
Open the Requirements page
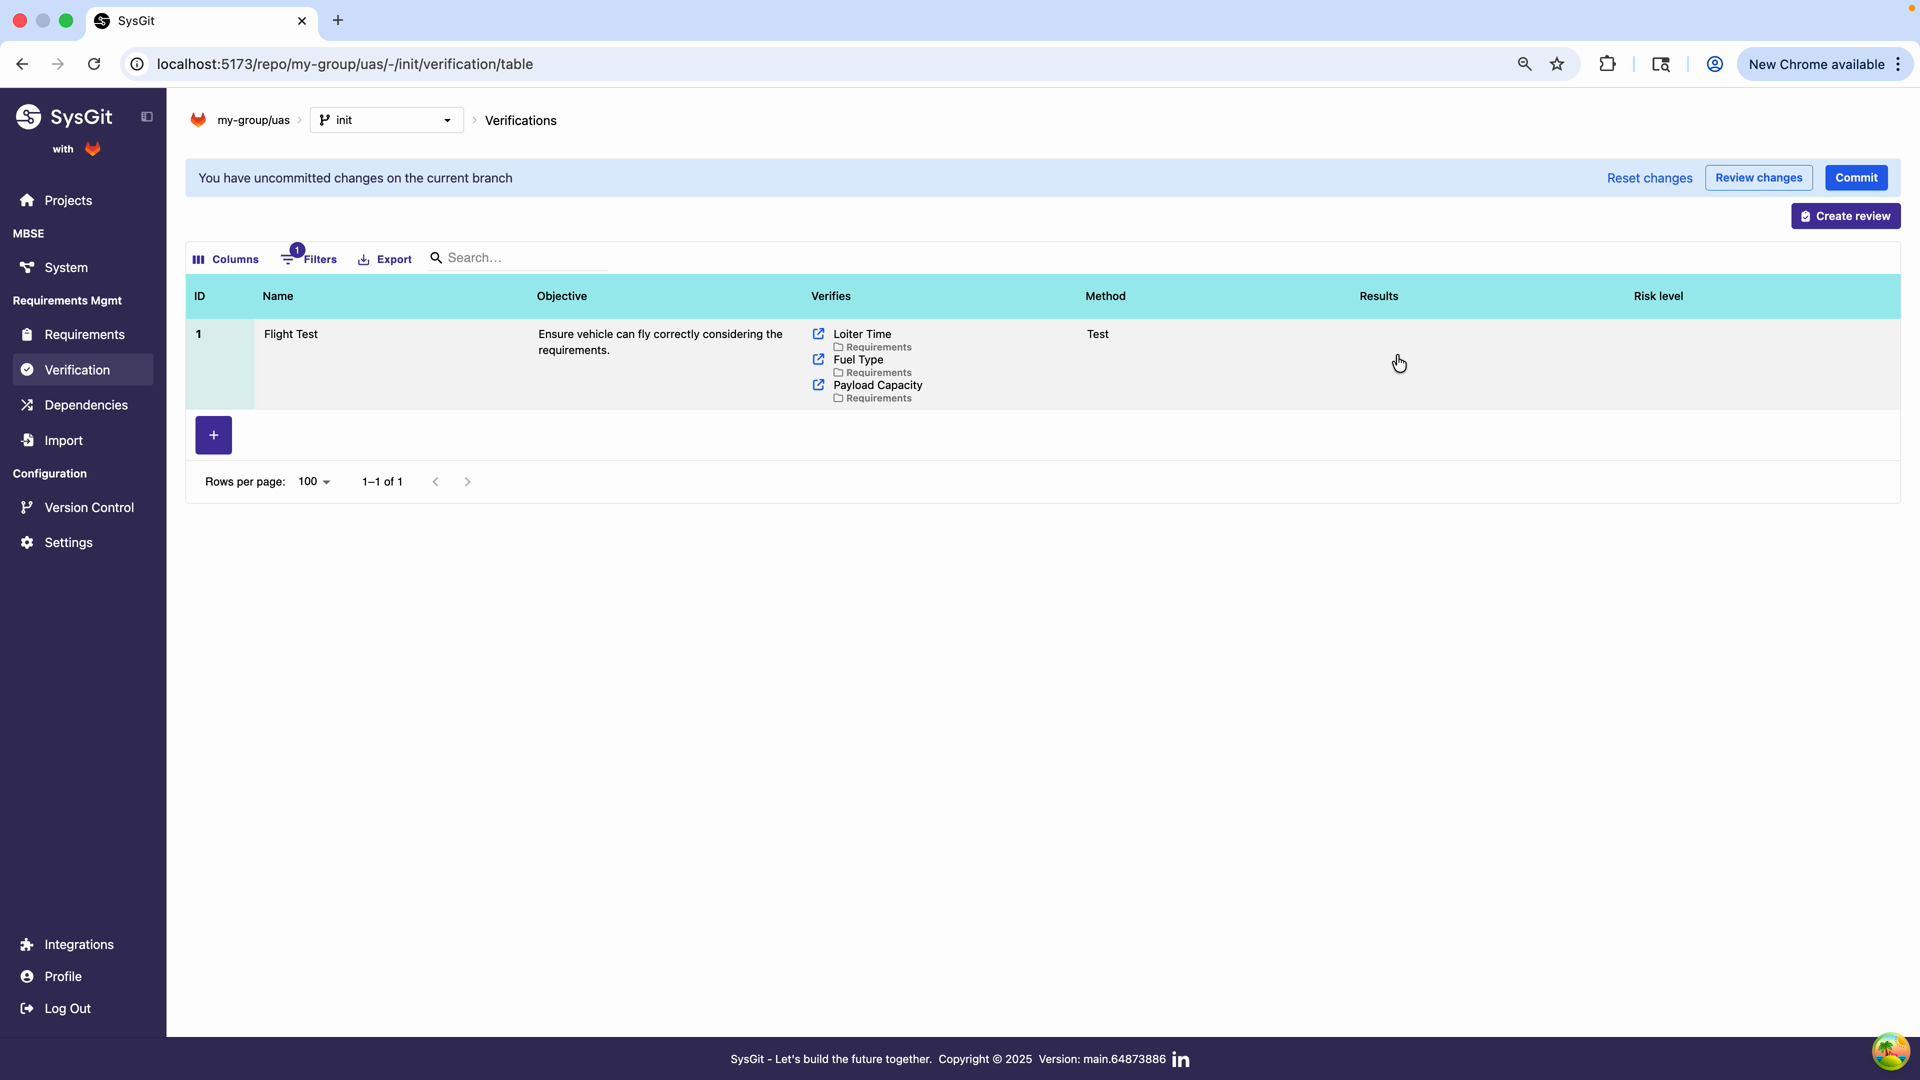coord(84,334)
